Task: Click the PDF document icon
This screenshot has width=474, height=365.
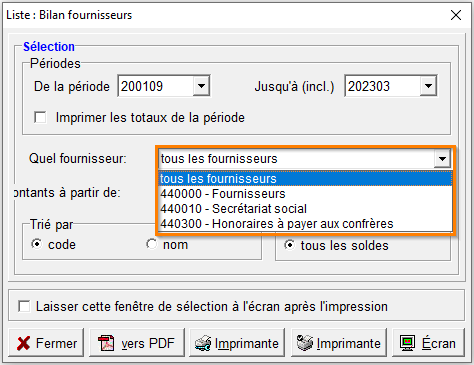Action: [x=106, y=343]
